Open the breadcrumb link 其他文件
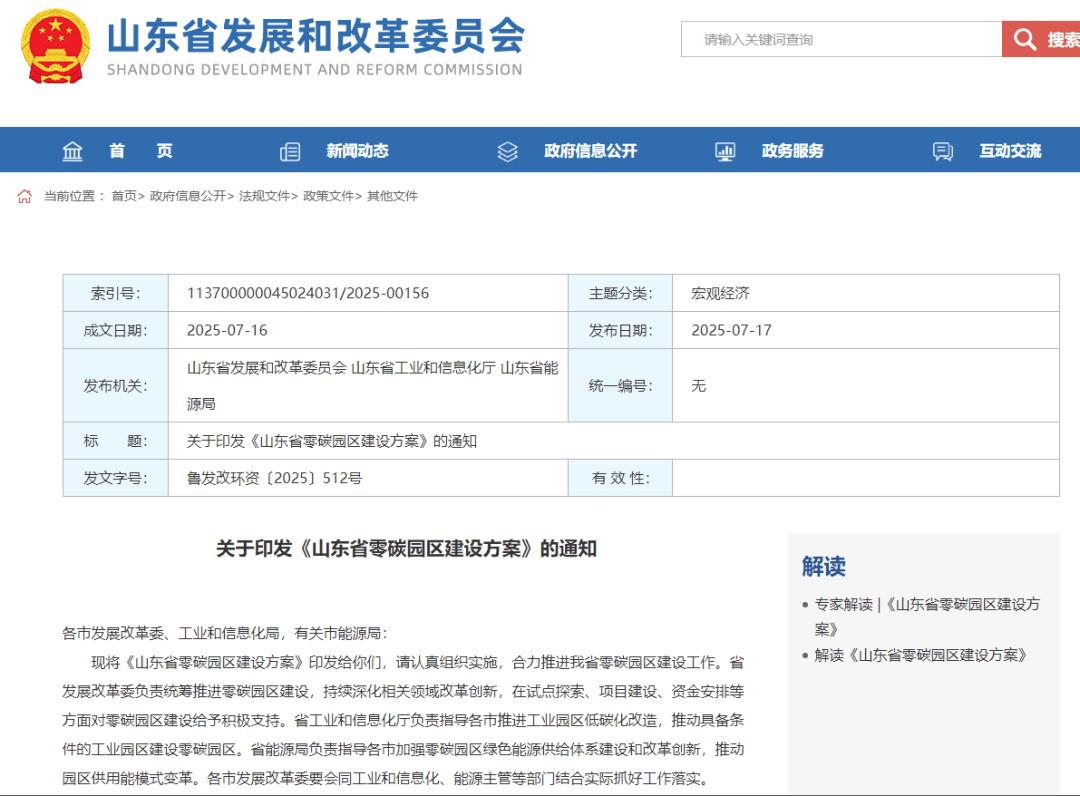This screenshot has height=796, width=1080. pyautogui.click(x=392, y=196)
